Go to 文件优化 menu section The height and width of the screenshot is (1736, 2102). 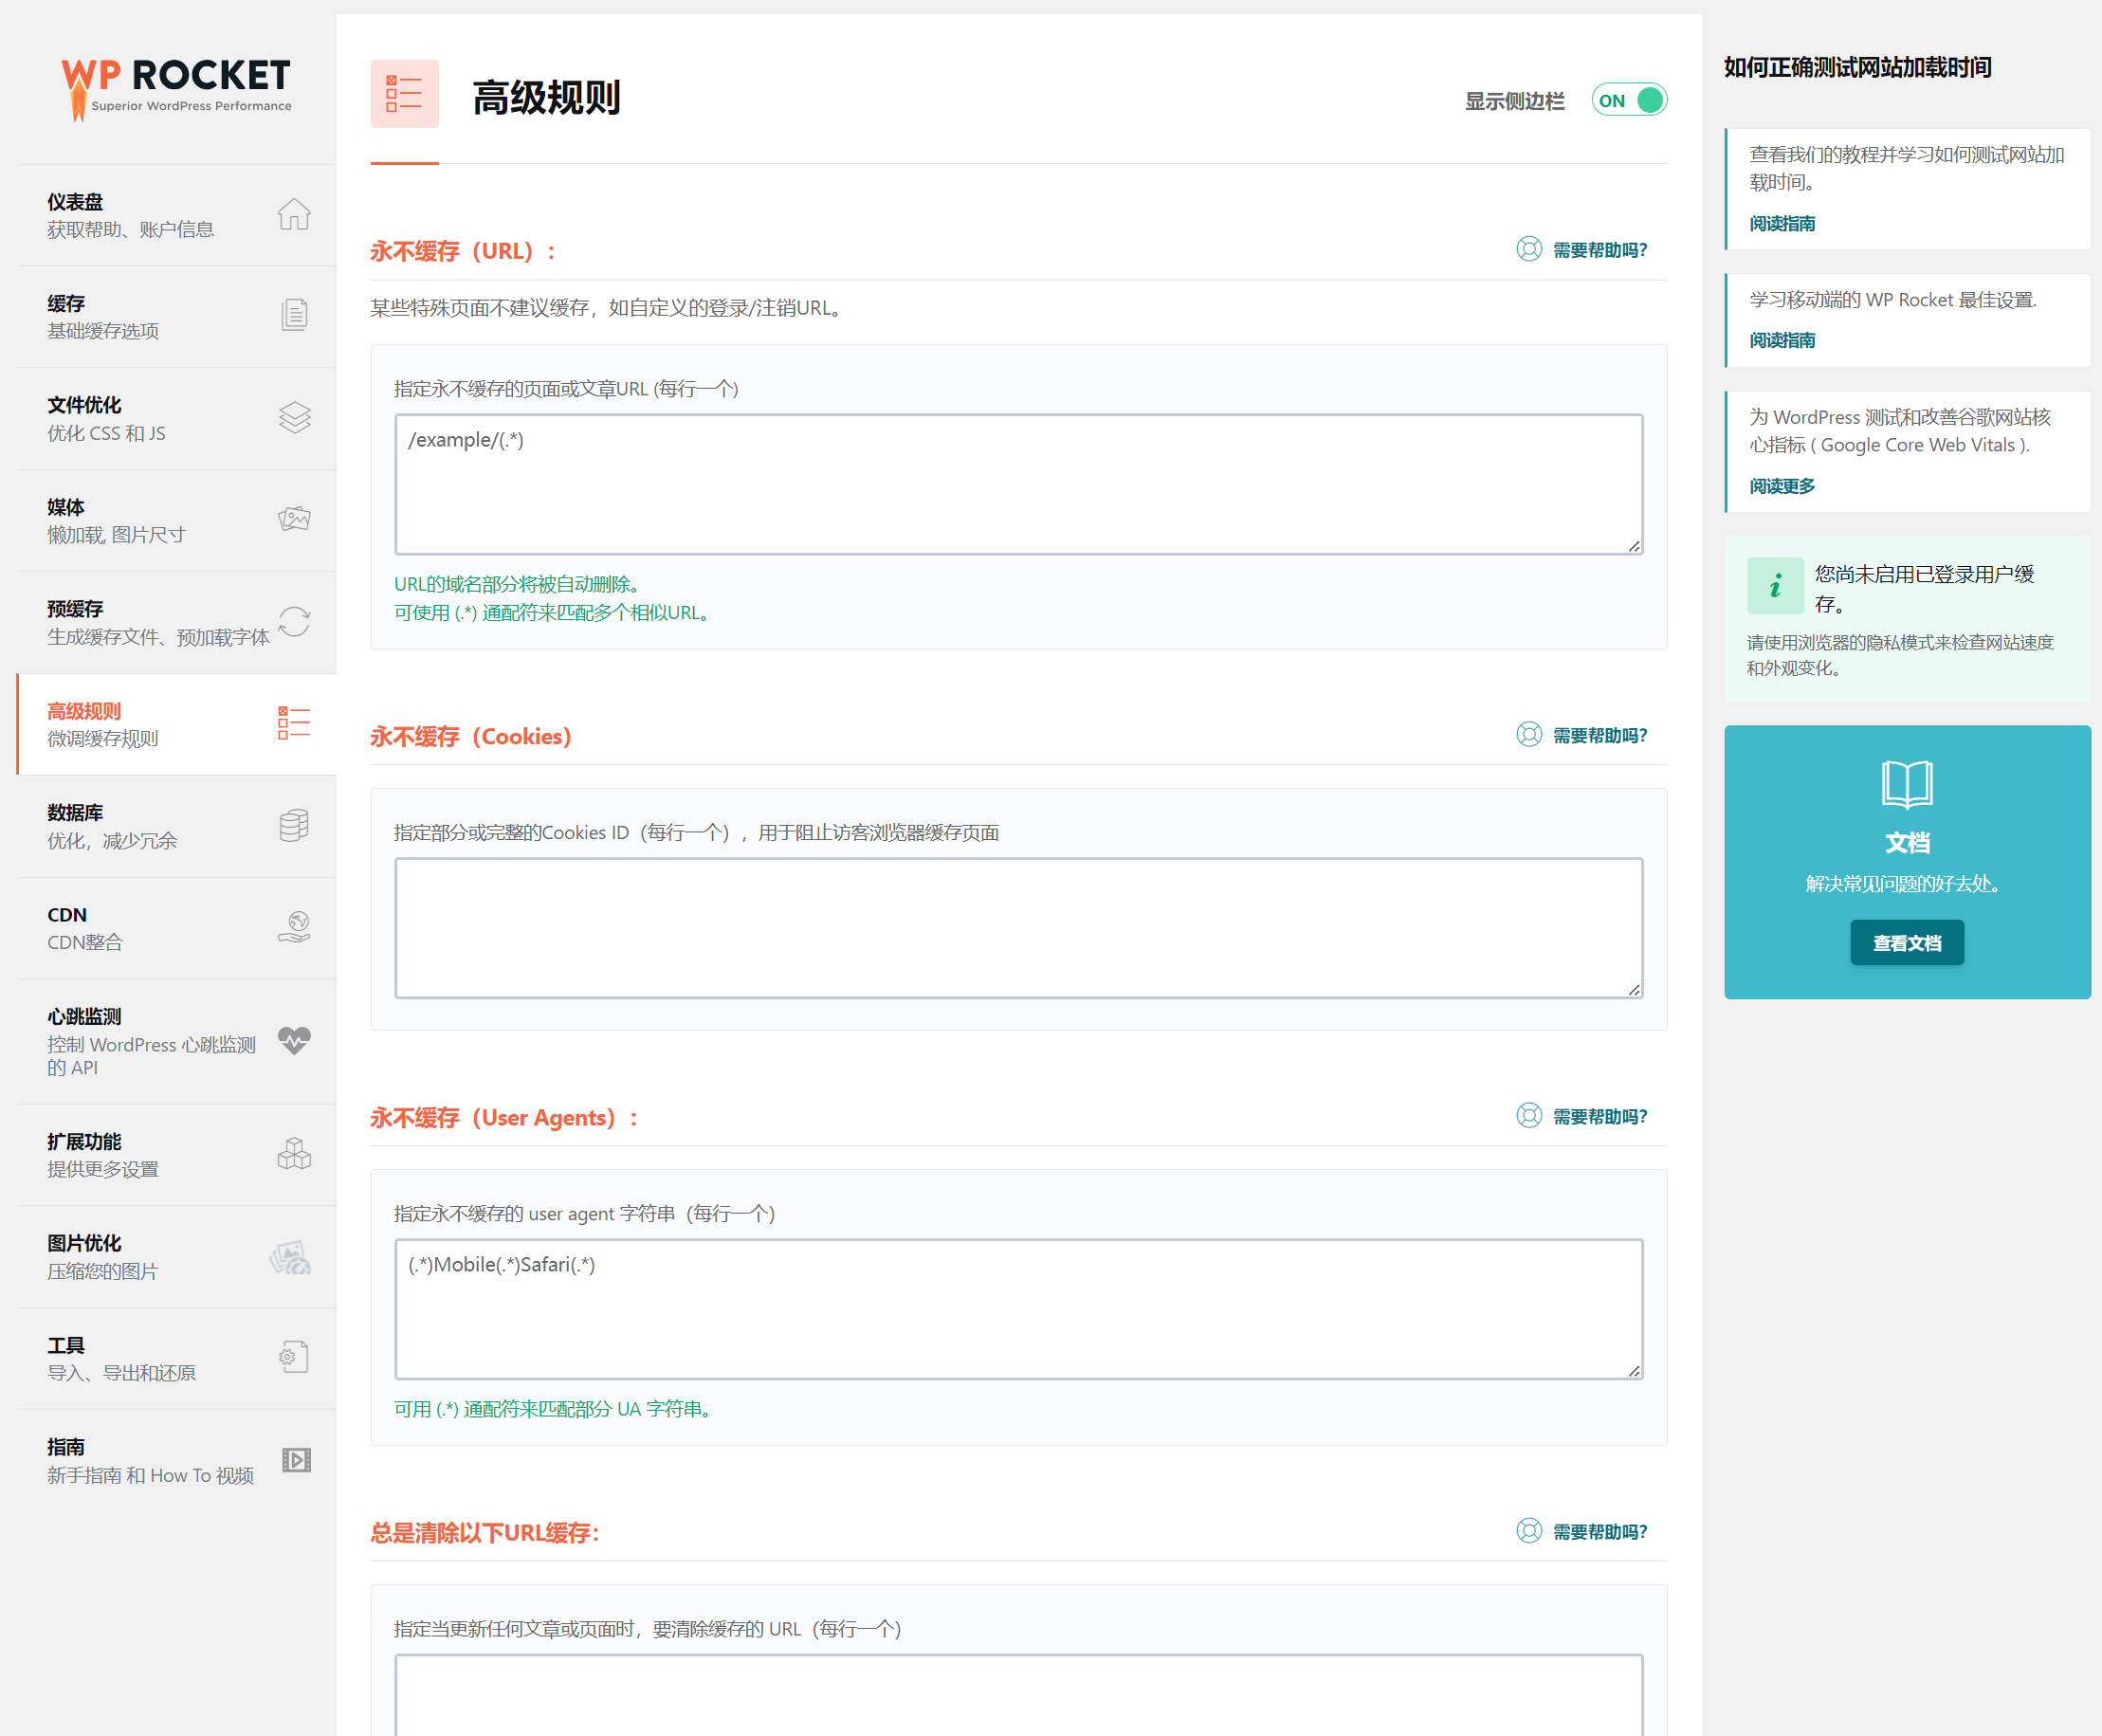pyautogui.click(x=176, y=419)
